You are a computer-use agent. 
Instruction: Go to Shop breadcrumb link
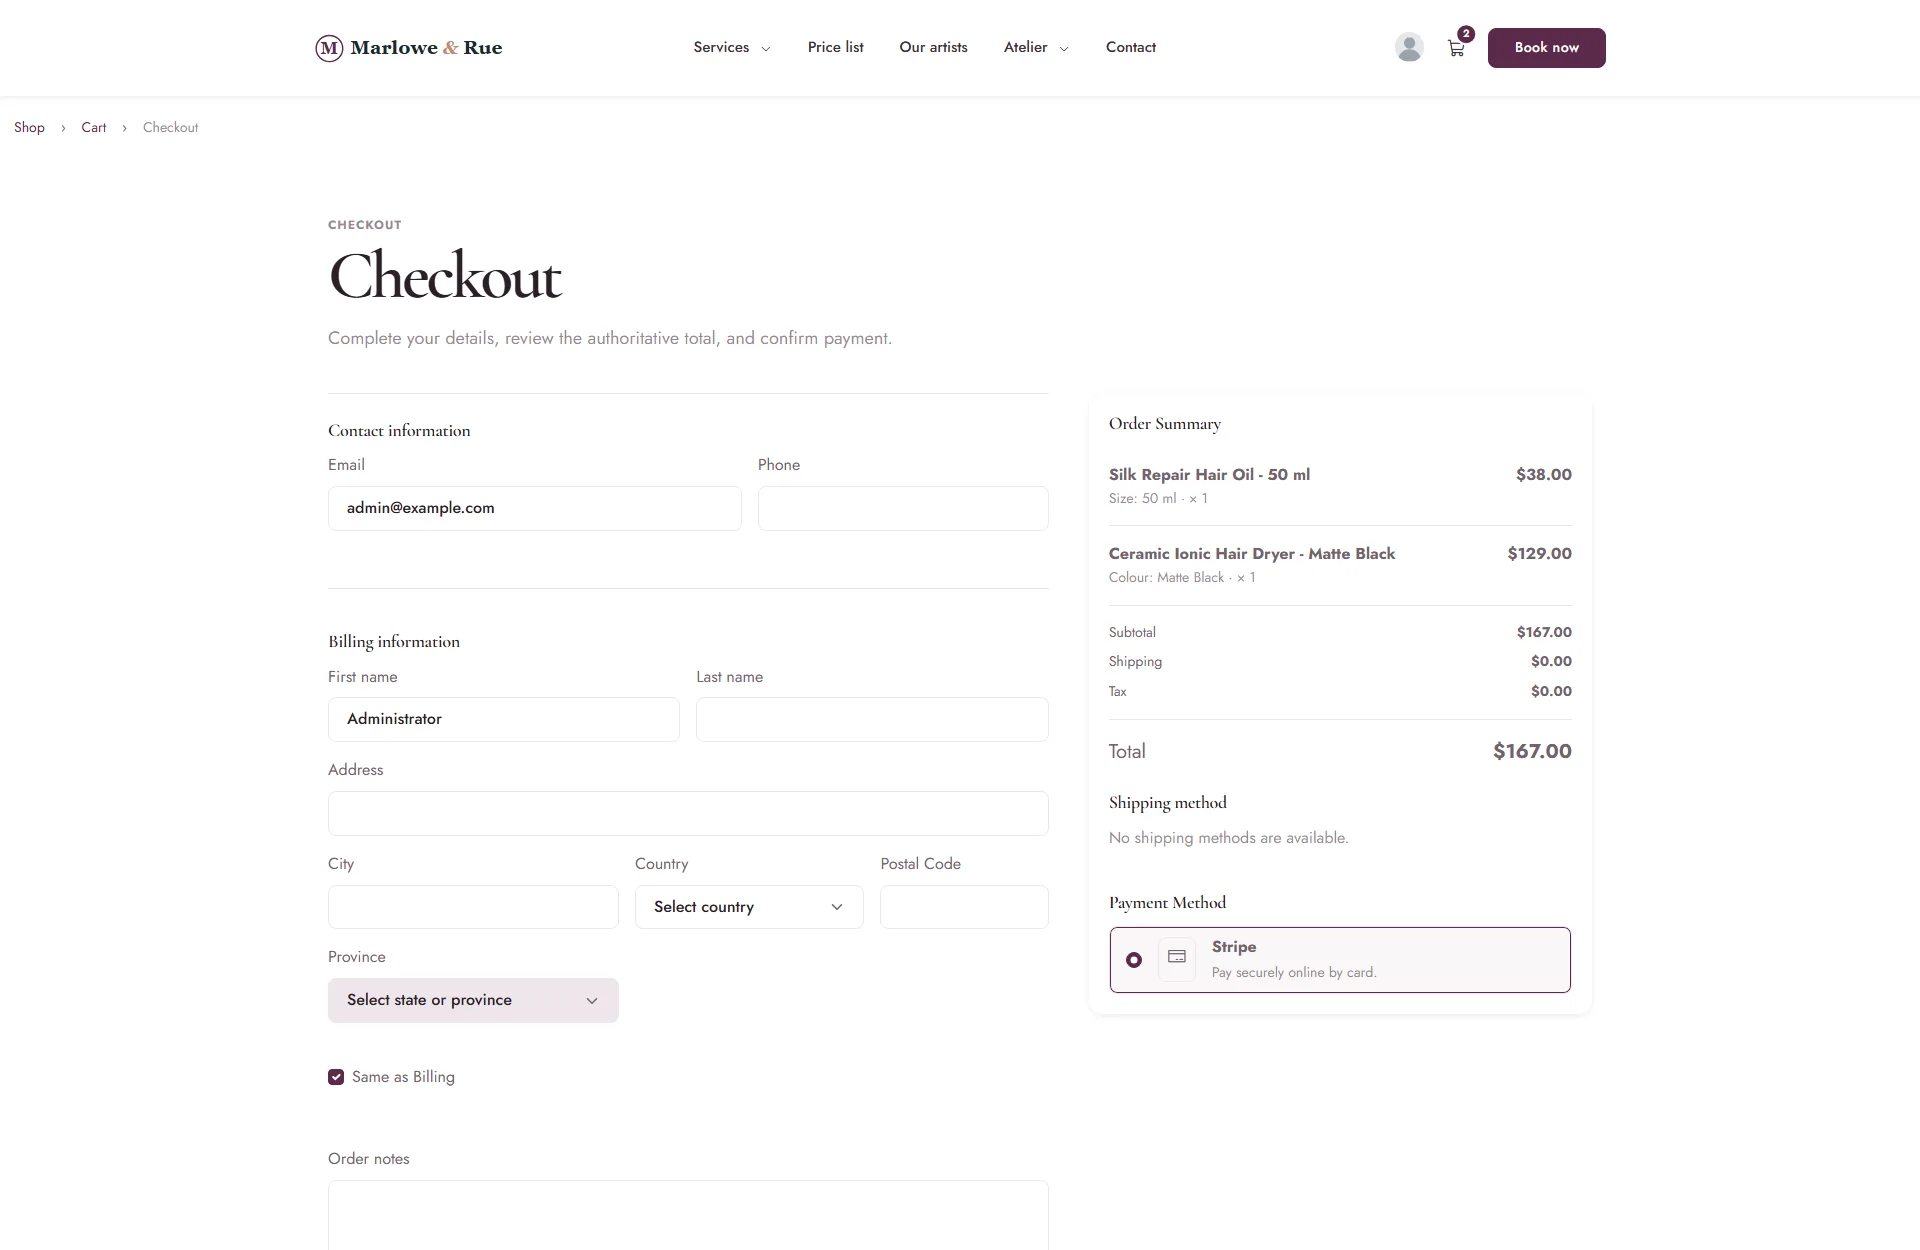pos(29,127)
